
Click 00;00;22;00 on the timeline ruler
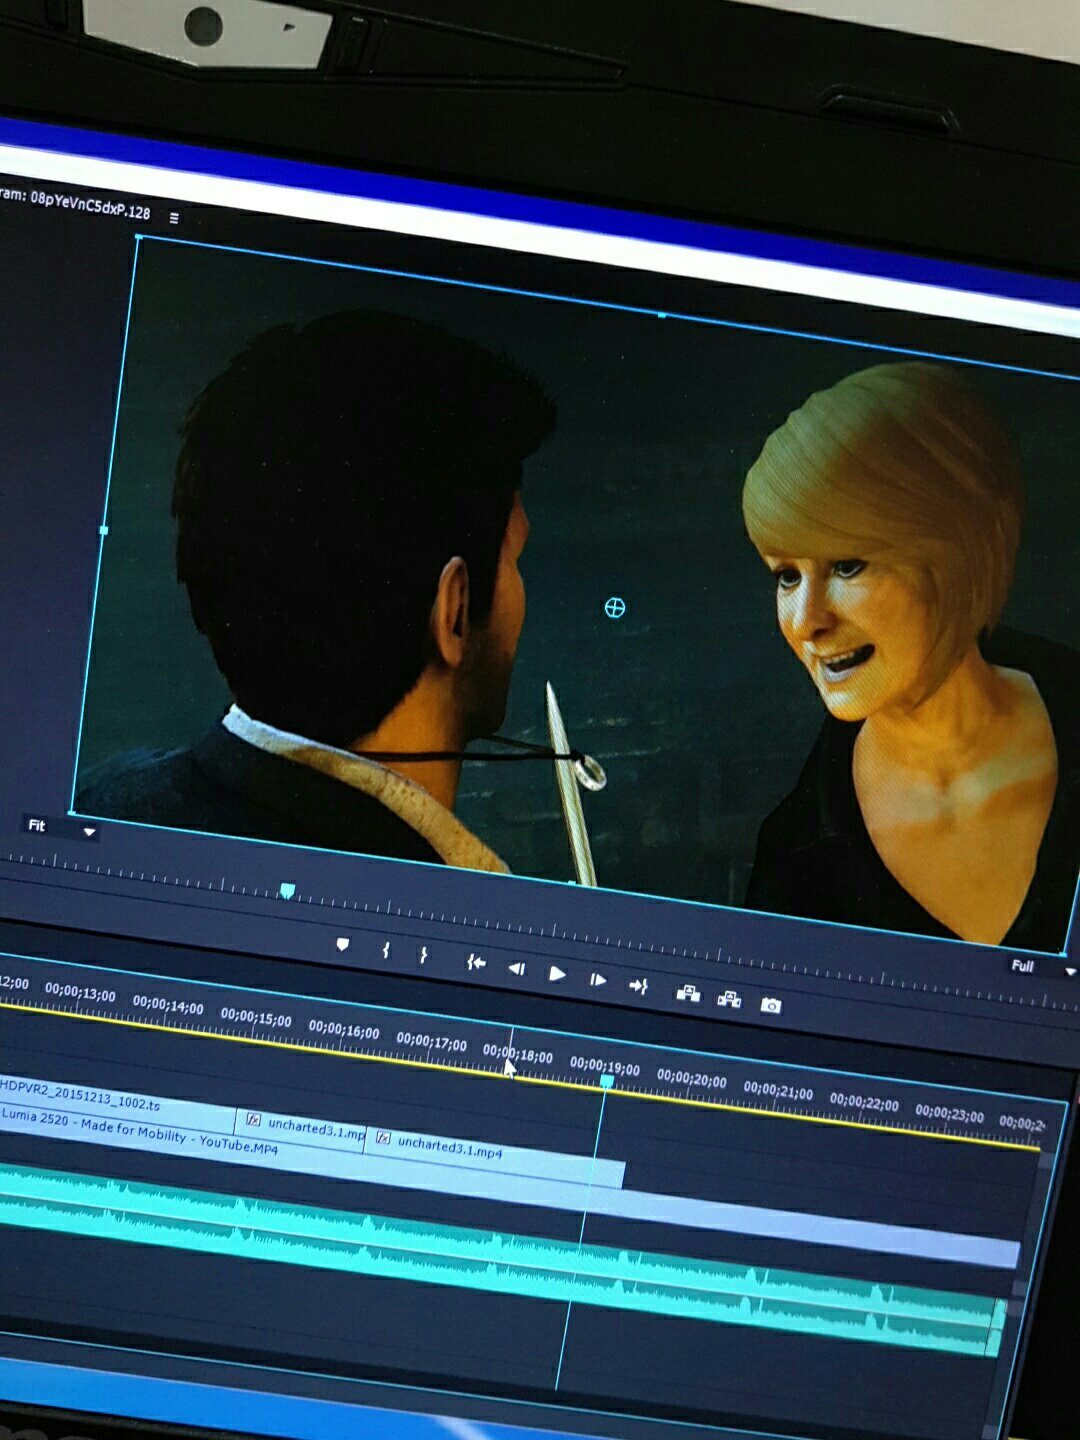click(x=864, y=1103)
